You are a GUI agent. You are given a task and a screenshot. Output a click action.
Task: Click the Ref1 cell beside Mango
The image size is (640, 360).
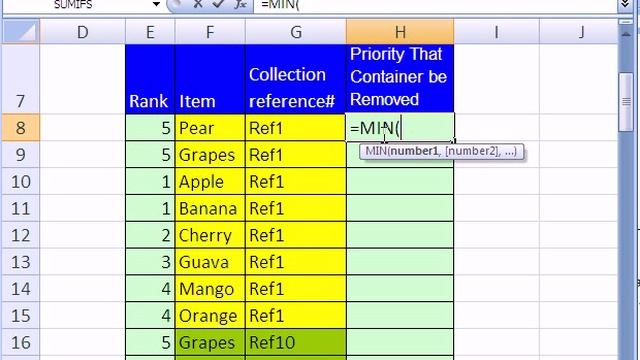click(x=296, y=289)
